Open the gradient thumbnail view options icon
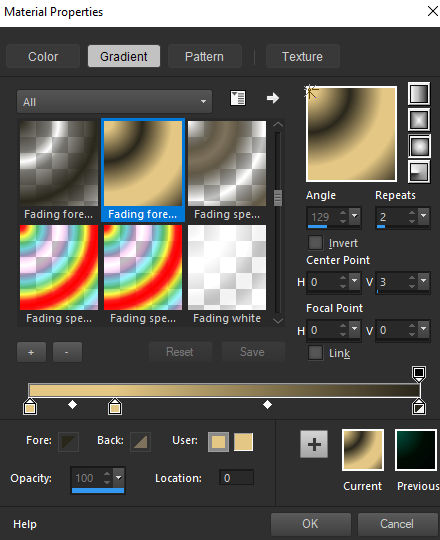The image size is (440, 540). pos(238,98)
